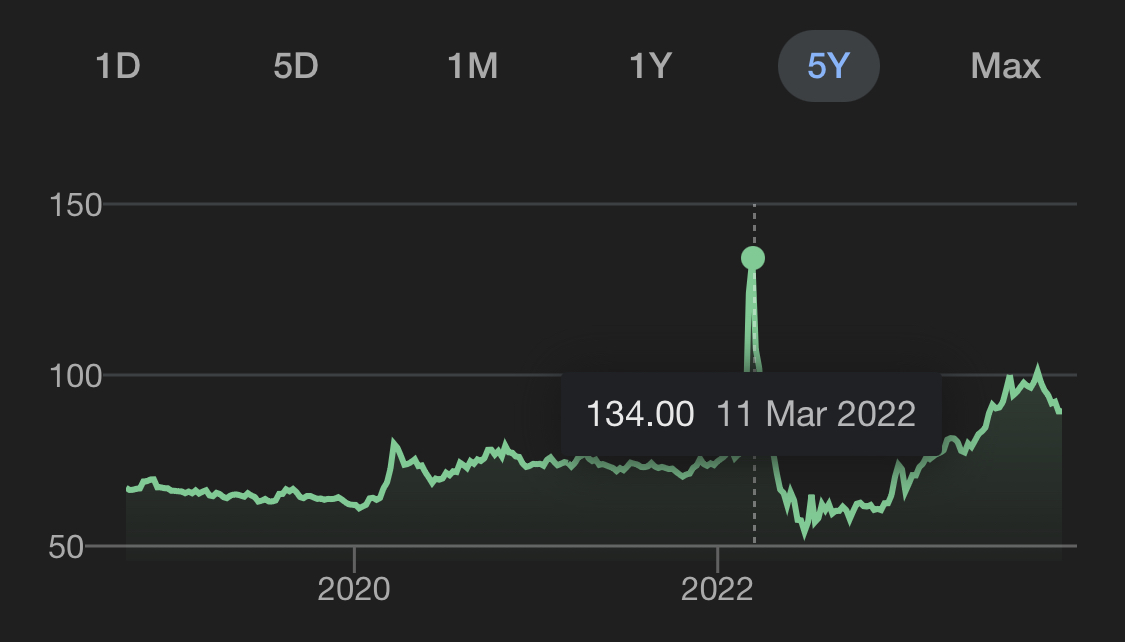Switch to the 1D time range

coord(118,66)
